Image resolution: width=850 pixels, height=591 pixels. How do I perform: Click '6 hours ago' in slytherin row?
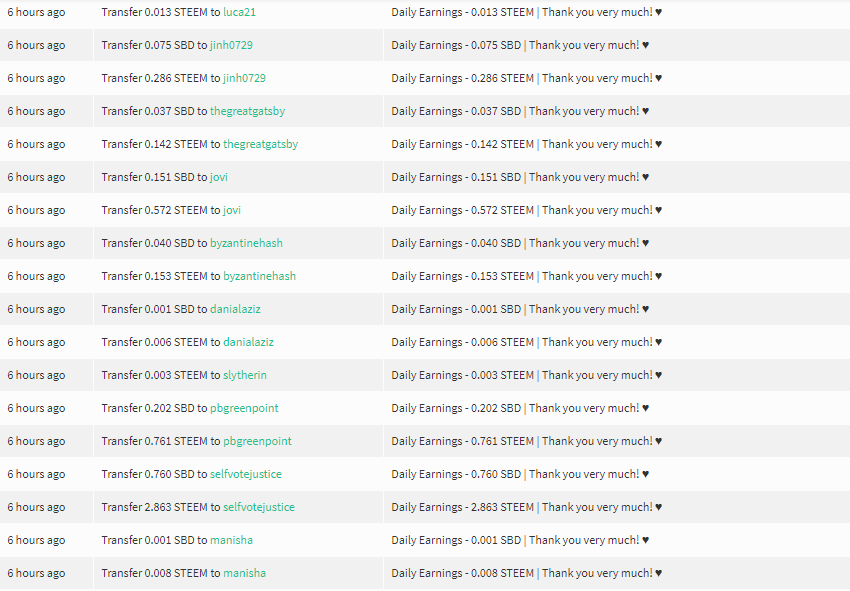pyautogui.click(x=36, y=375)
